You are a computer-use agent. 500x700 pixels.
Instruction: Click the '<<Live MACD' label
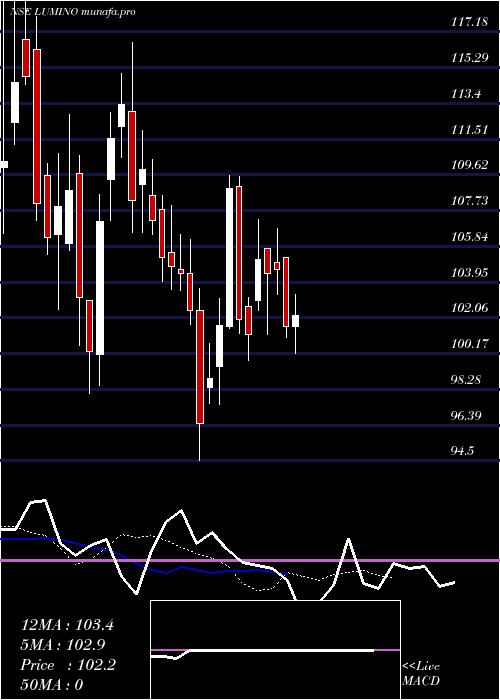(421, 673)
